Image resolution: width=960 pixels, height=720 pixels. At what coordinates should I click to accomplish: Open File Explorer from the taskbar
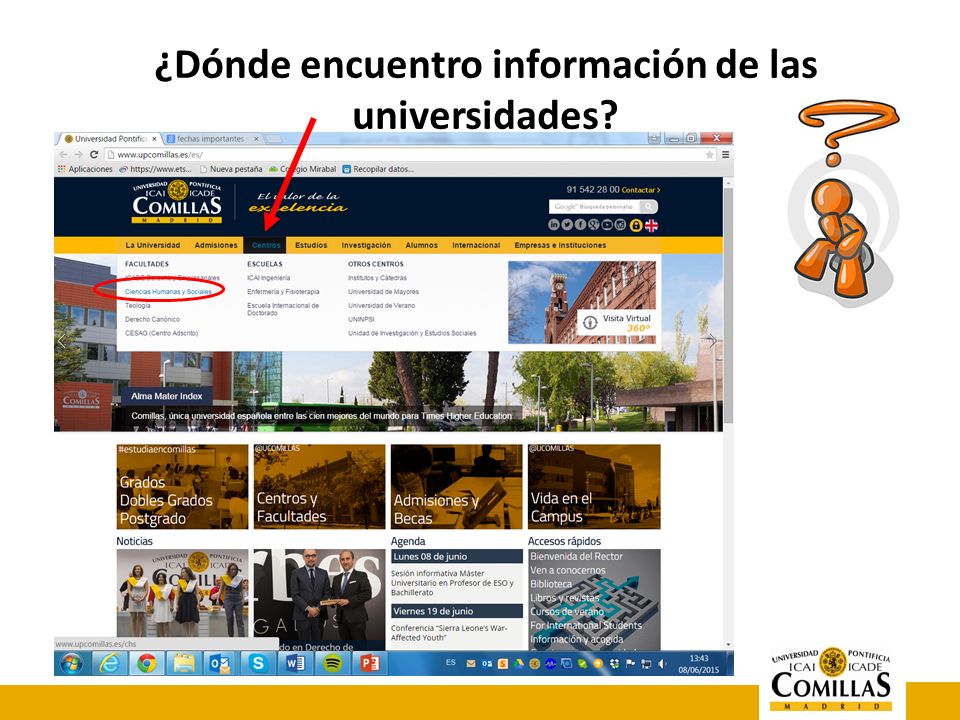pyautogui.click(x=184, y=663)
